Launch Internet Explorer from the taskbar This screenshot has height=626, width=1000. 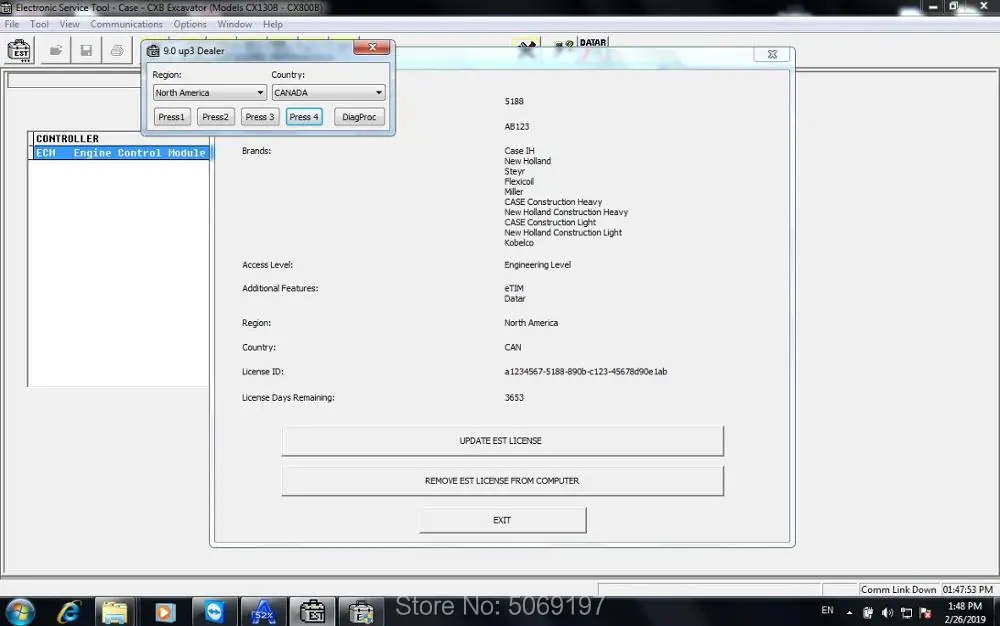pos(68,613)
